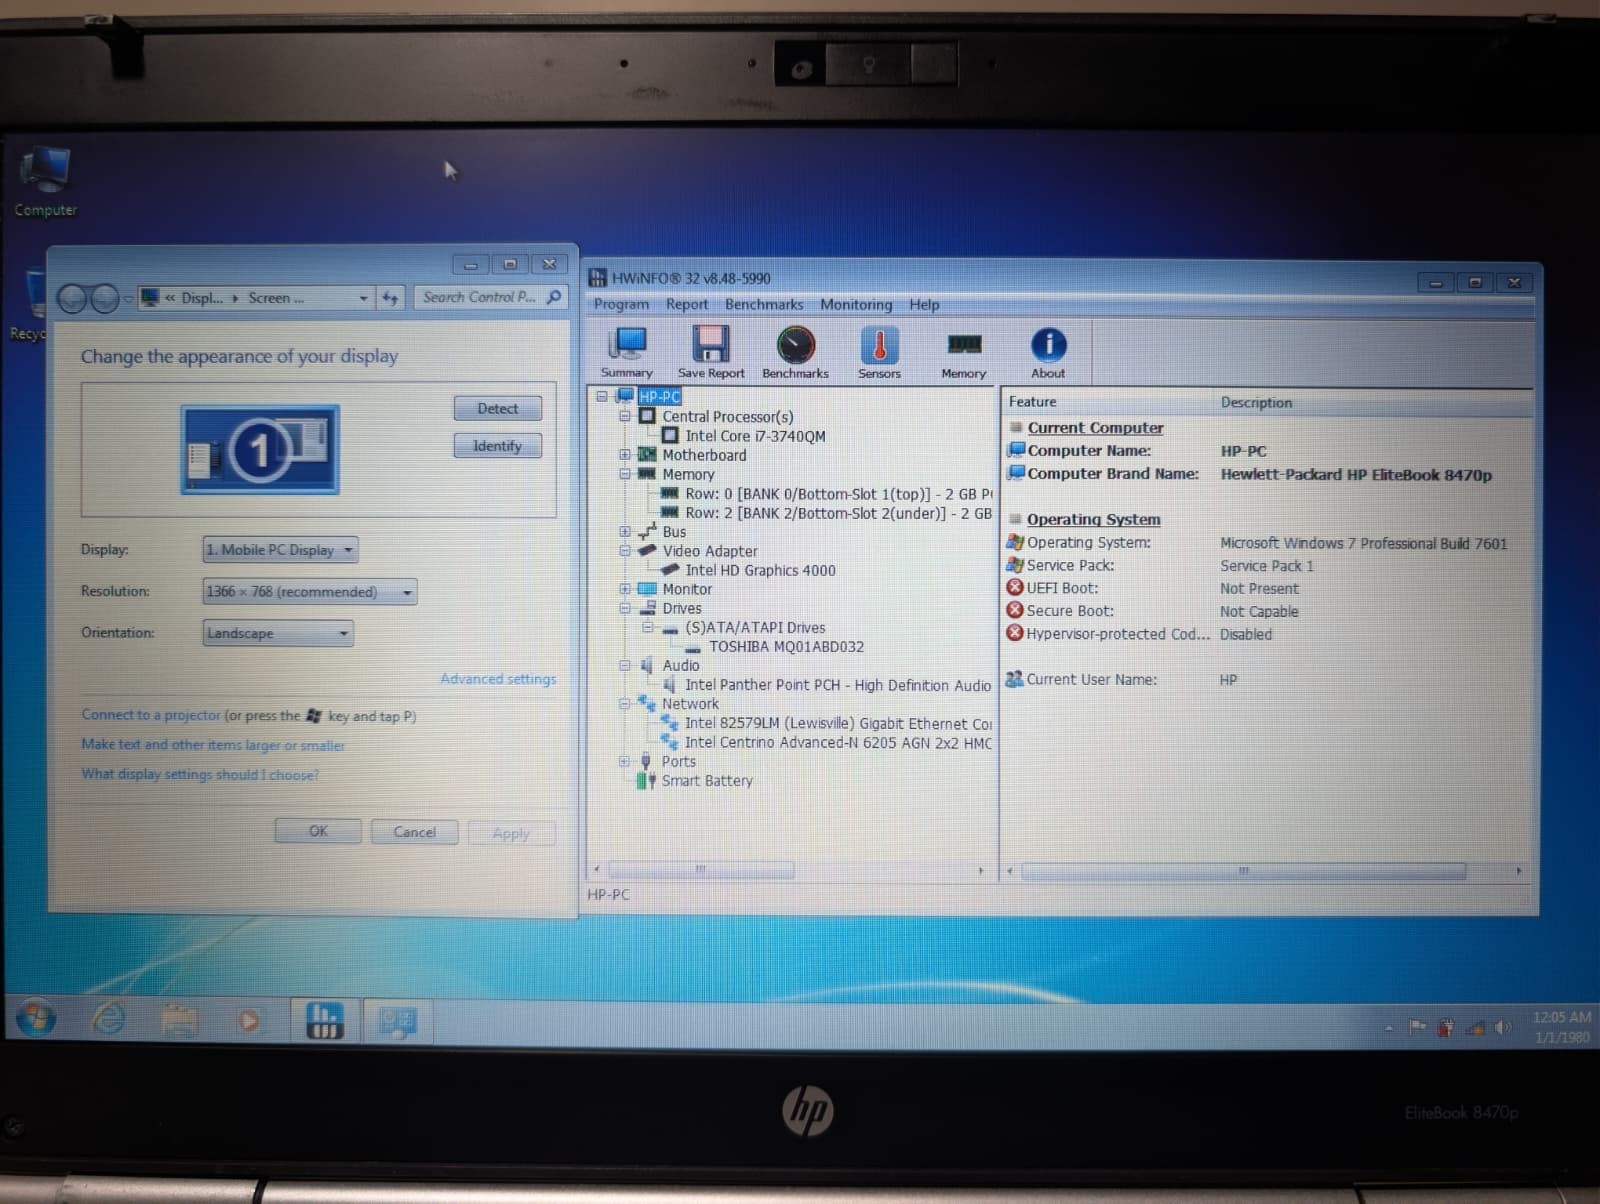The width and height of the screenshot is (1600, 1204).
Task: Expand the Ports node
Action: (625, 761)
